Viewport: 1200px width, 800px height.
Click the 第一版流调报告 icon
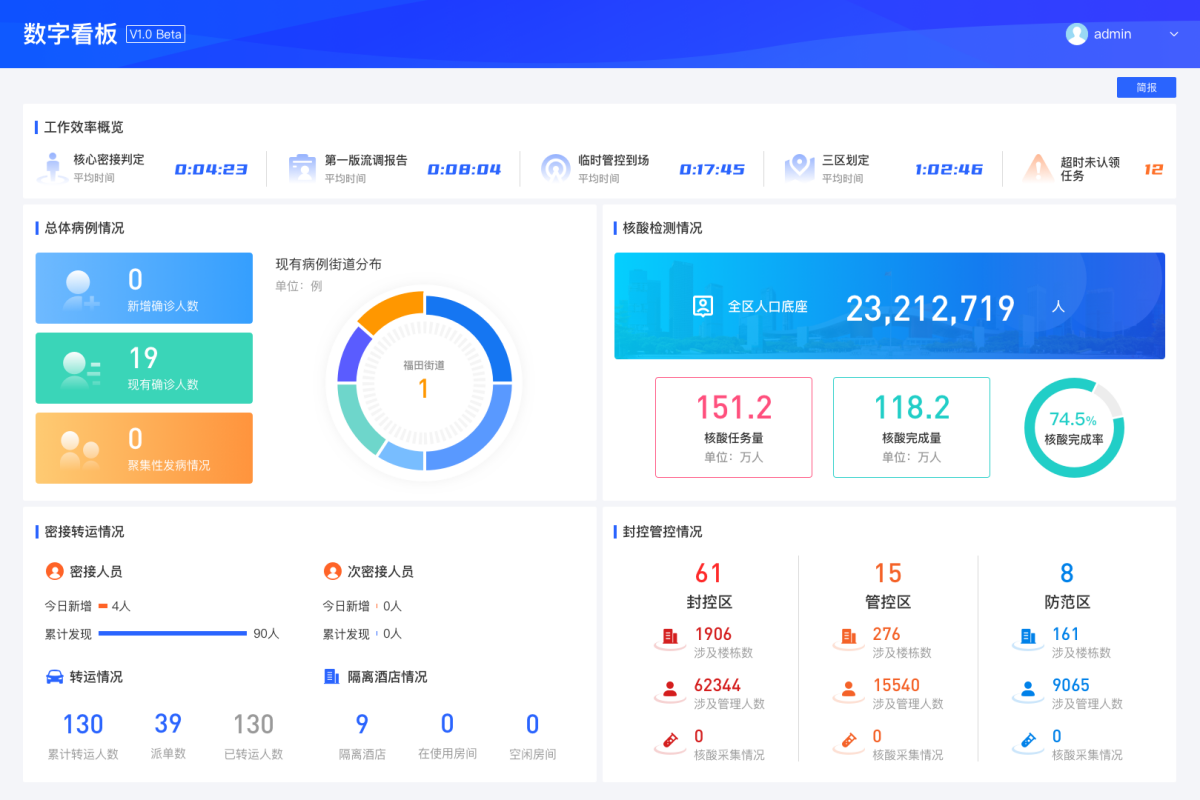tap(302, 167)
